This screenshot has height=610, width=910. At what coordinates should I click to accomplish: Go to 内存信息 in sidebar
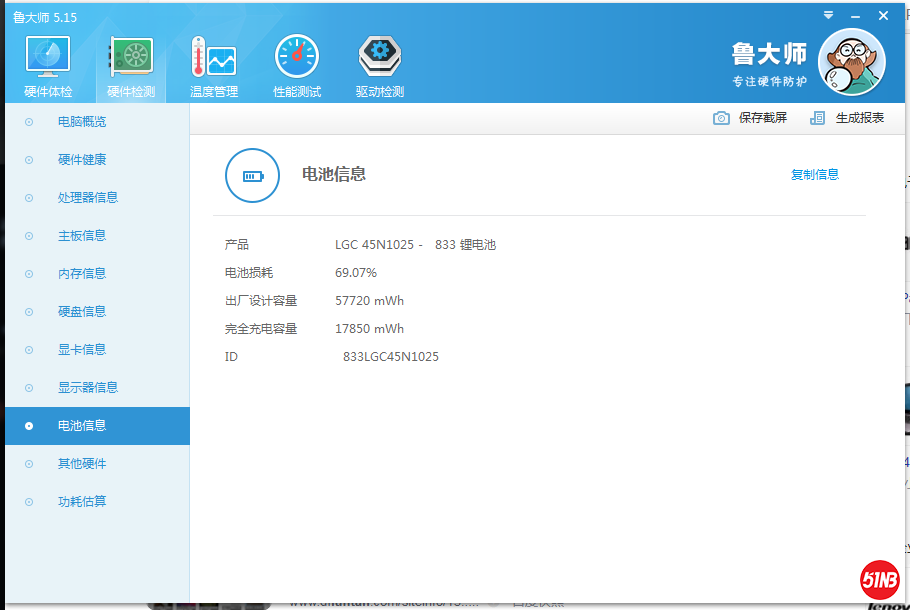pyautogui.click(x=82, y=274)
